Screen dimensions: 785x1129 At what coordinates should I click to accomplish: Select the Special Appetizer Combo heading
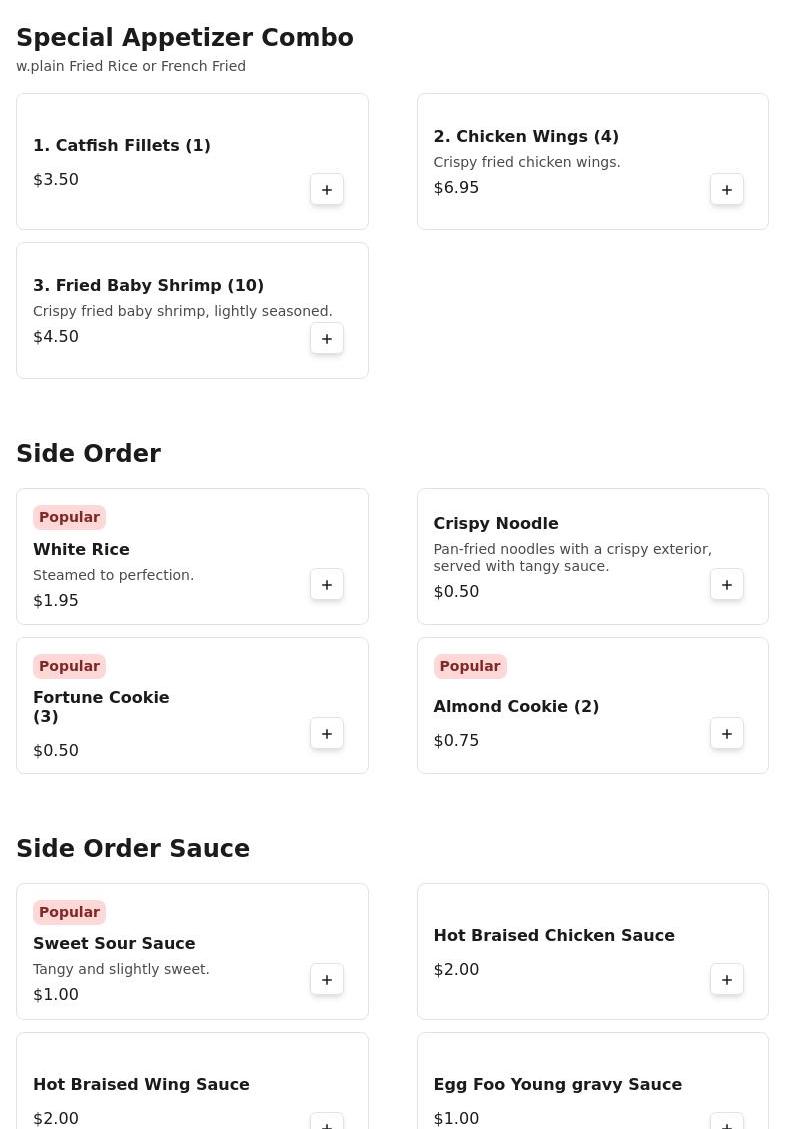(x=185, y=37)
